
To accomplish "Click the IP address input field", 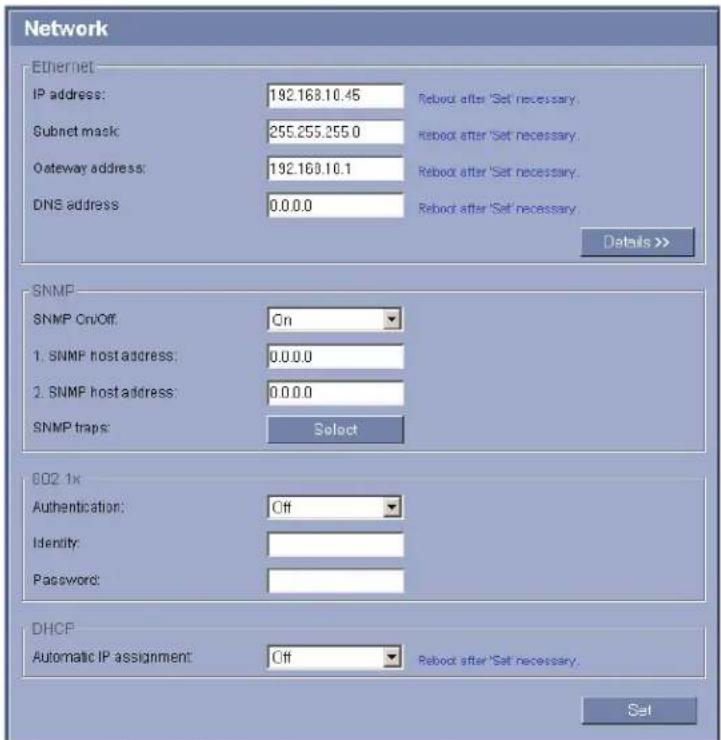I will [x=335, y=96].
